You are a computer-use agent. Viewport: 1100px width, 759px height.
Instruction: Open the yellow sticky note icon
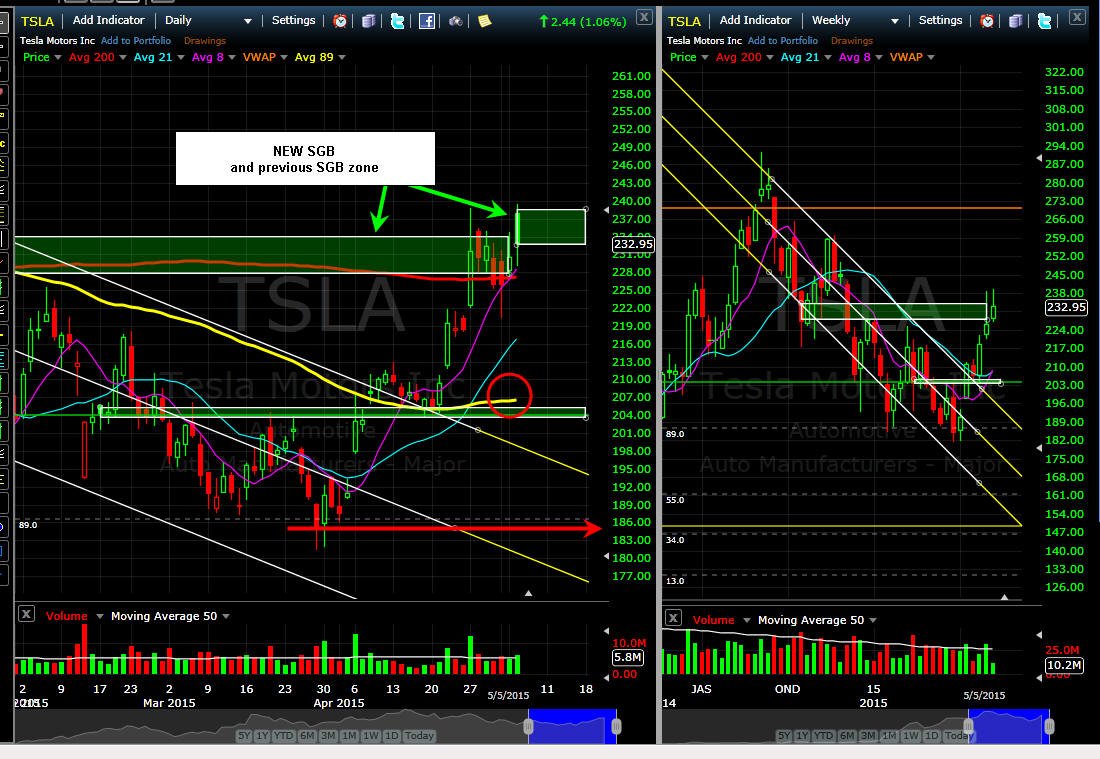tap(485, 21)
